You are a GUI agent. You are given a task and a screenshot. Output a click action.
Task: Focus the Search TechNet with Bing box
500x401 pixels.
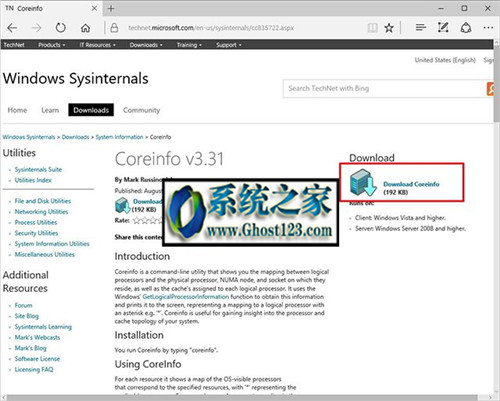(385, 89)
